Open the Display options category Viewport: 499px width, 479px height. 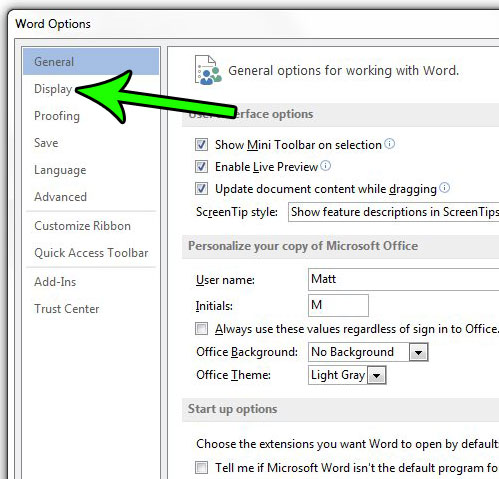click(53, 89)
